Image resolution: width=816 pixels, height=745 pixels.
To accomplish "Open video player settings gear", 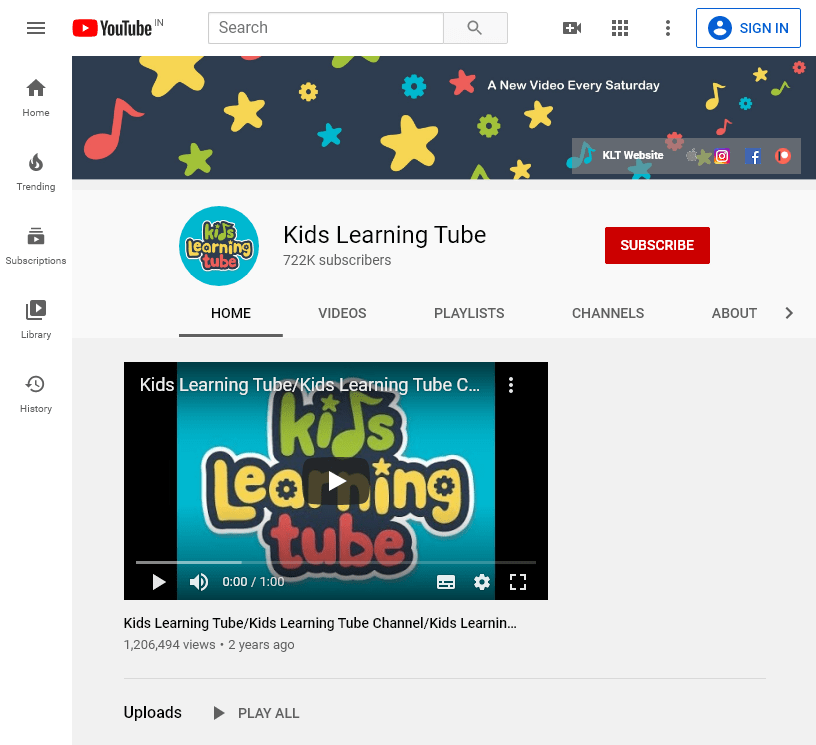I will [x=482, y=582].
